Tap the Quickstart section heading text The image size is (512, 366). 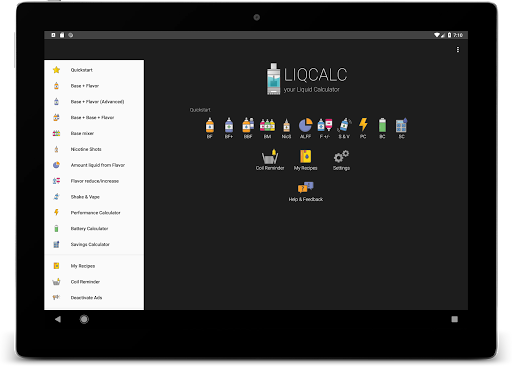click(x=200, y=110)
